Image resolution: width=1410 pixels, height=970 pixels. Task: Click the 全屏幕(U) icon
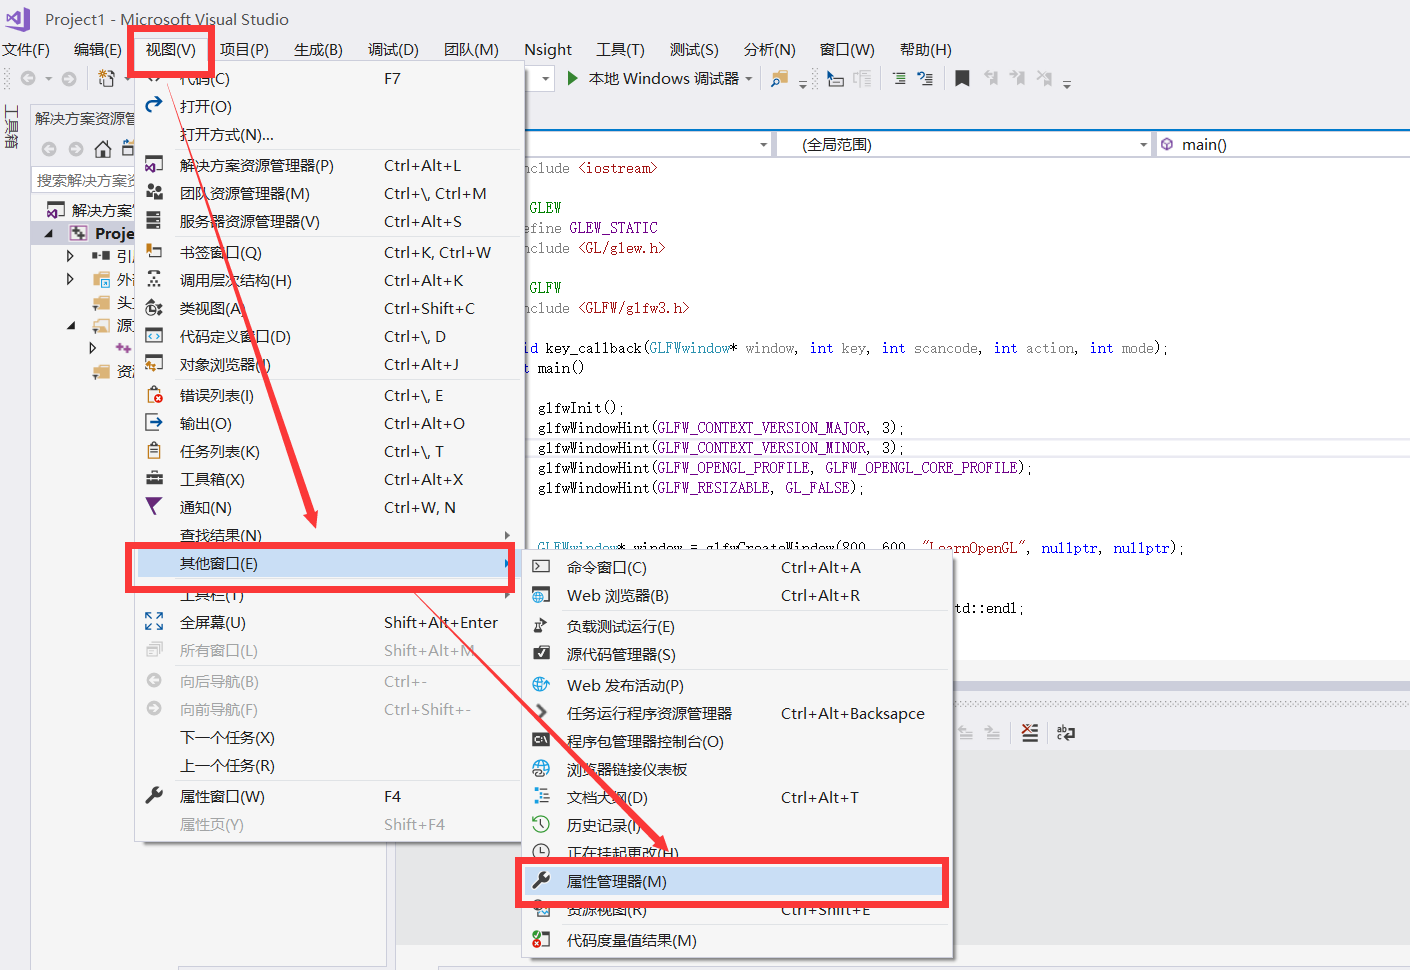click(154, 621)
